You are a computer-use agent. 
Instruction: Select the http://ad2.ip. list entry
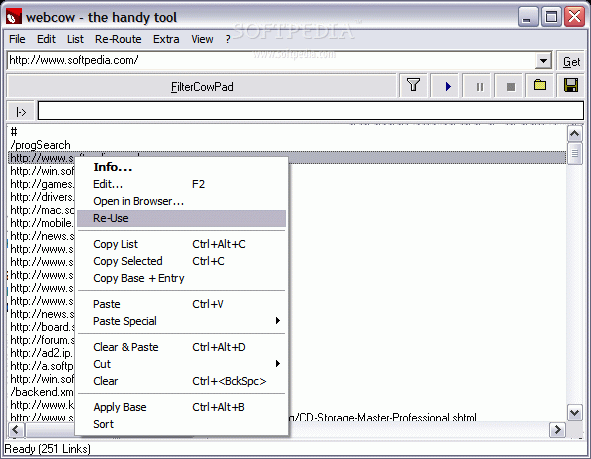point(42,353)
